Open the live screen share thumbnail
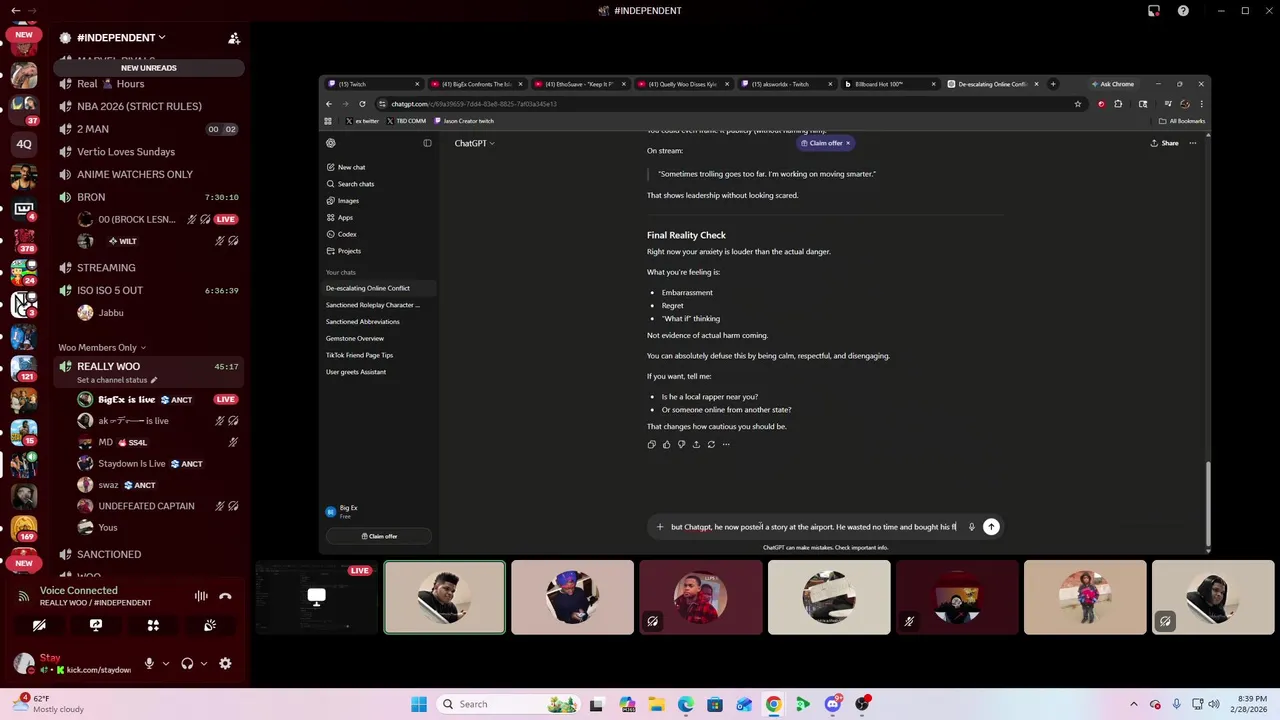Image resolution: width=1280 pixels, height=720 pixels. coord(316,597)
